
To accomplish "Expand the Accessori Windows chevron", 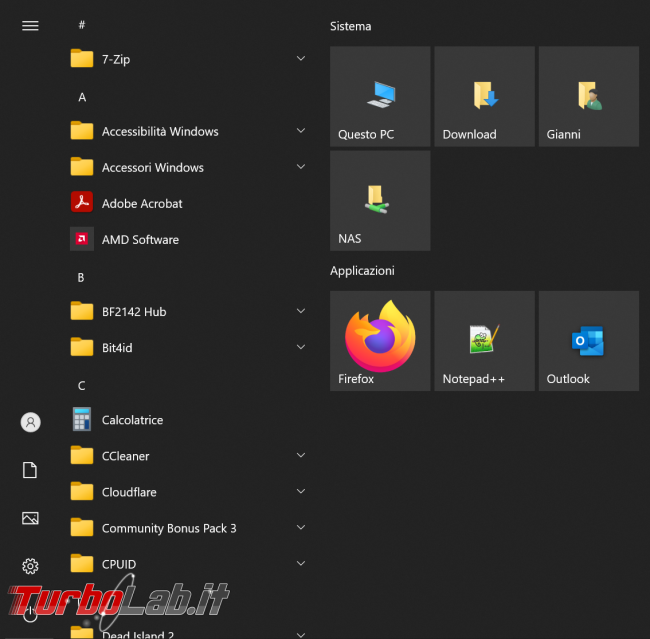I will pyautogui.click(x=301, y=167).
